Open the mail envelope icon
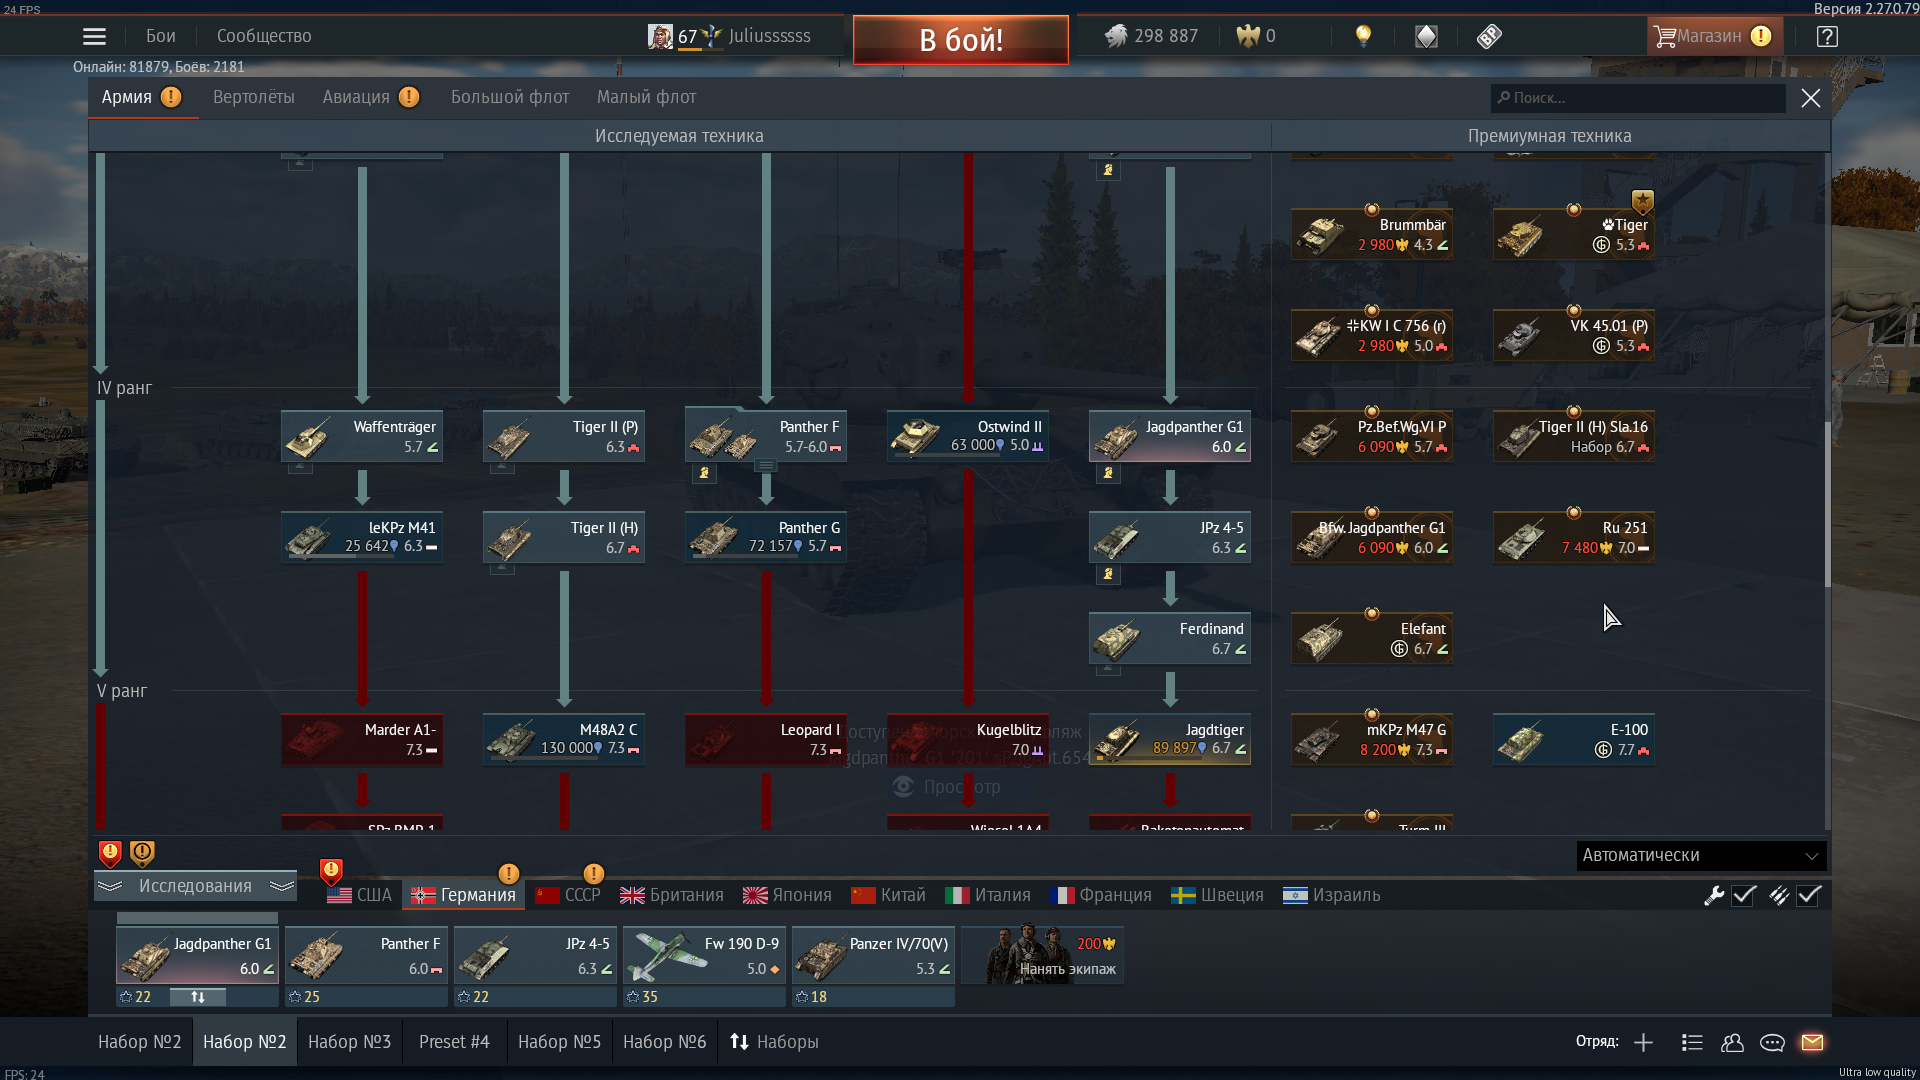Image resolution: width=1920 pixels, height=1080 pixels. tap(1813, 1043)
